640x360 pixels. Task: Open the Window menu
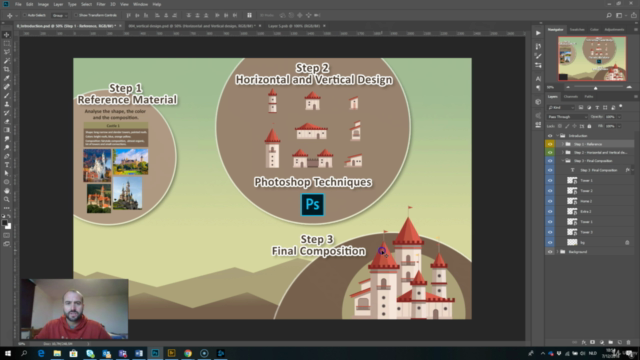click(x=140, y=4)
